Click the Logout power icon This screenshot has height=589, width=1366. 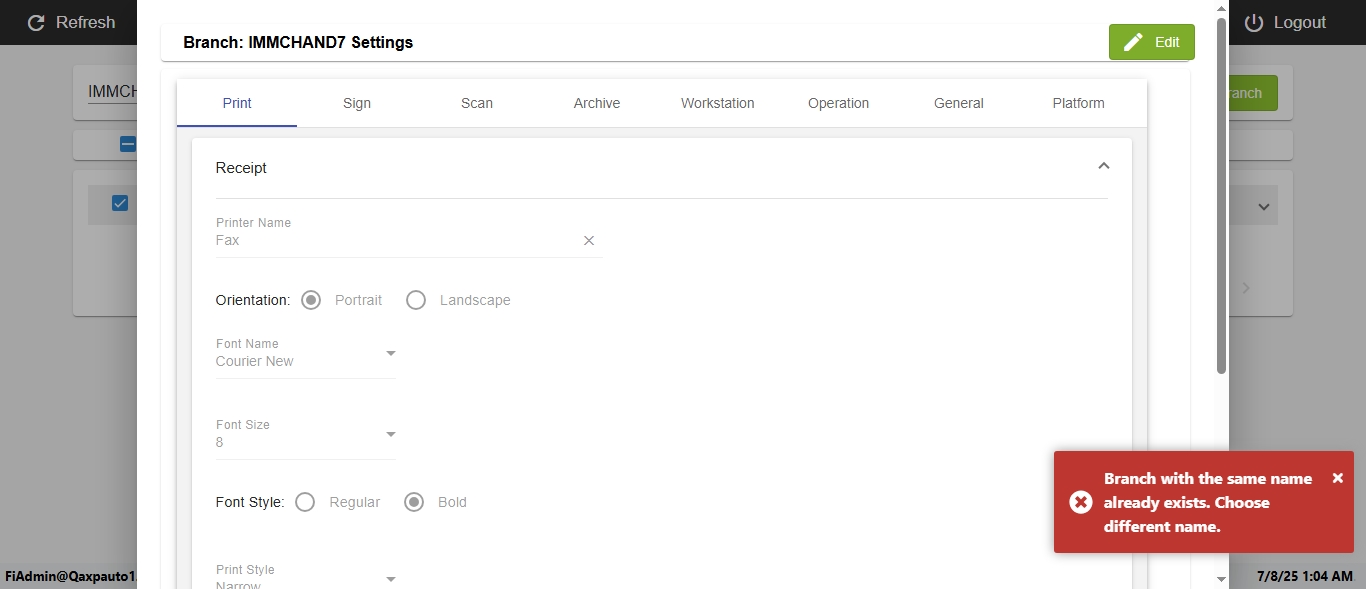click(x=1254, y=22)
